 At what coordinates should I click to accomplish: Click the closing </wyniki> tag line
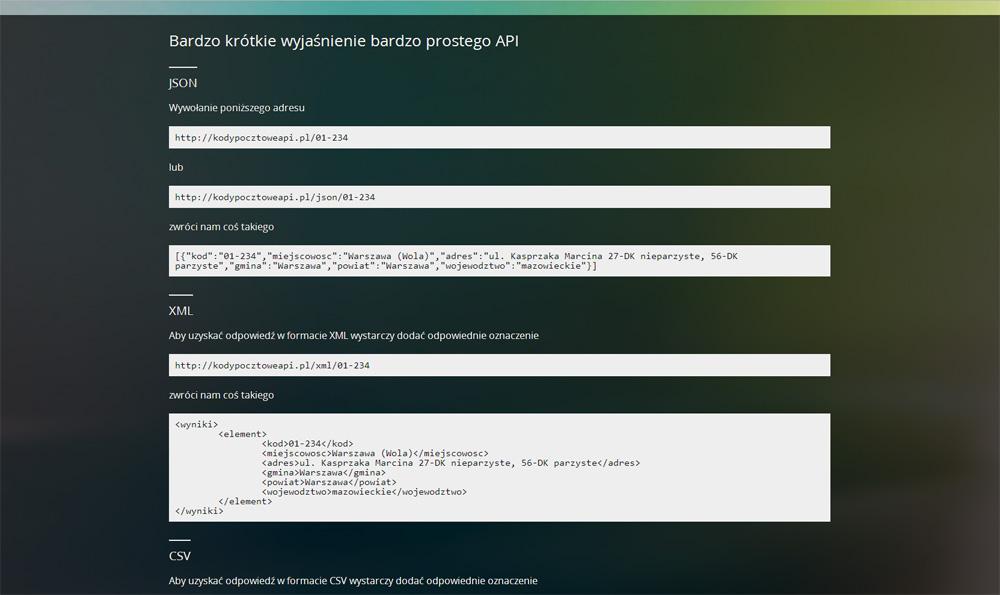(200, 511)
